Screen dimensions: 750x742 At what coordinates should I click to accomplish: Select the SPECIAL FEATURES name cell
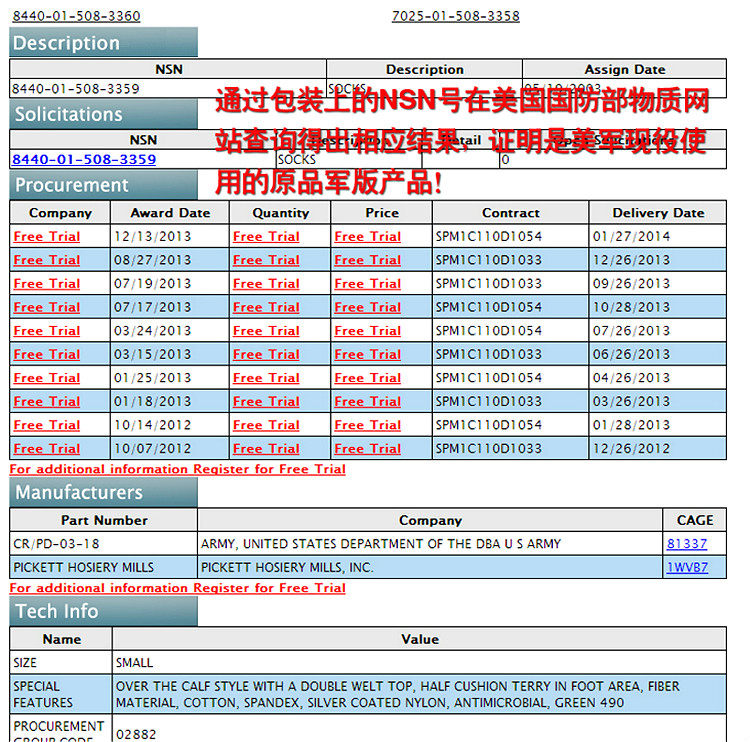[61, 694]
